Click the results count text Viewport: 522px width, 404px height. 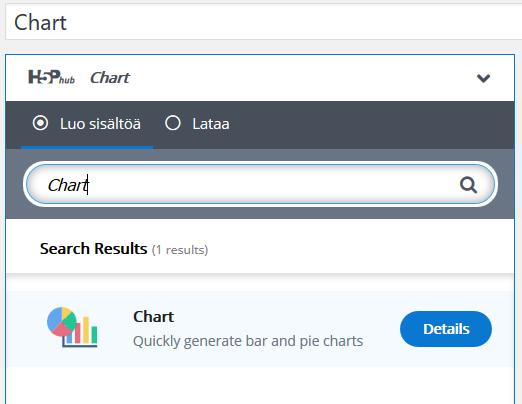pyautogui.click(x=180, y=250)
